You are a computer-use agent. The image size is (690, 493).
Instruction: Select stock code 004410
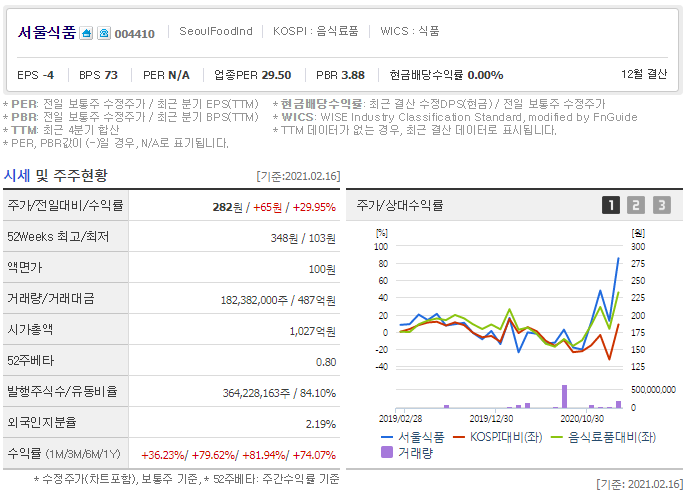coord(135,34)
